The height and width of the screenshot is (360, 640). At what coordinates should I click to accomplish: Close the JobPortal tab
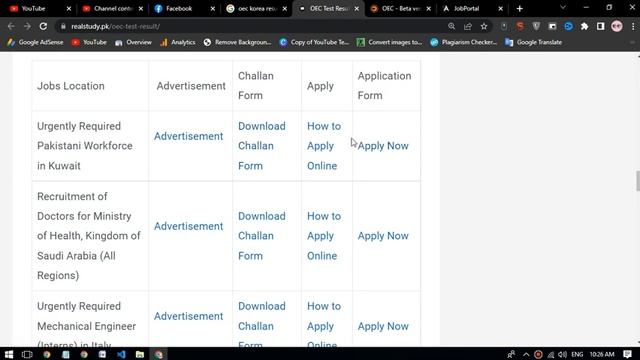point(500,9)
